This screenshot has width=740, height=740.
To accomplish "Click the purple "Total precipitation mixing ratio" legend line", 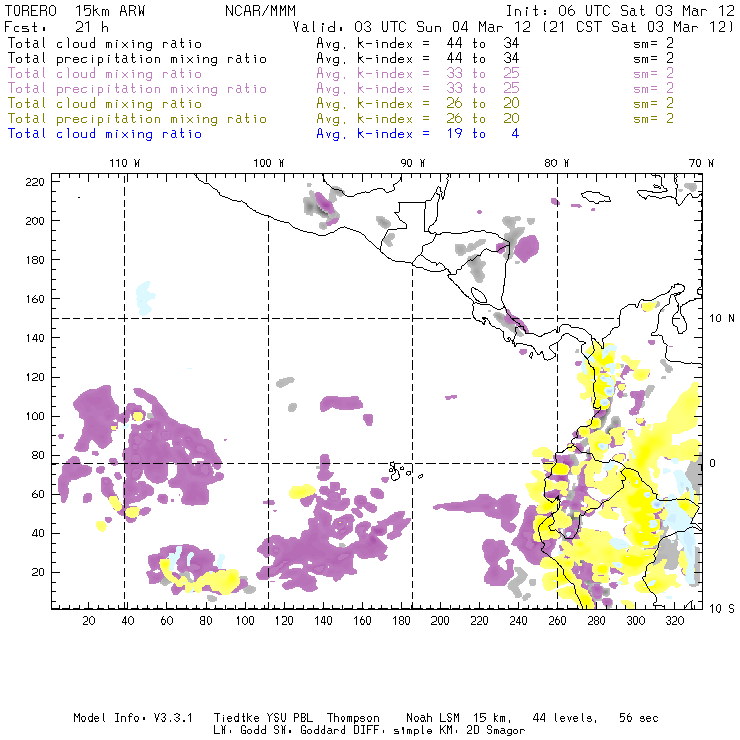I will [x=137, y=89].
